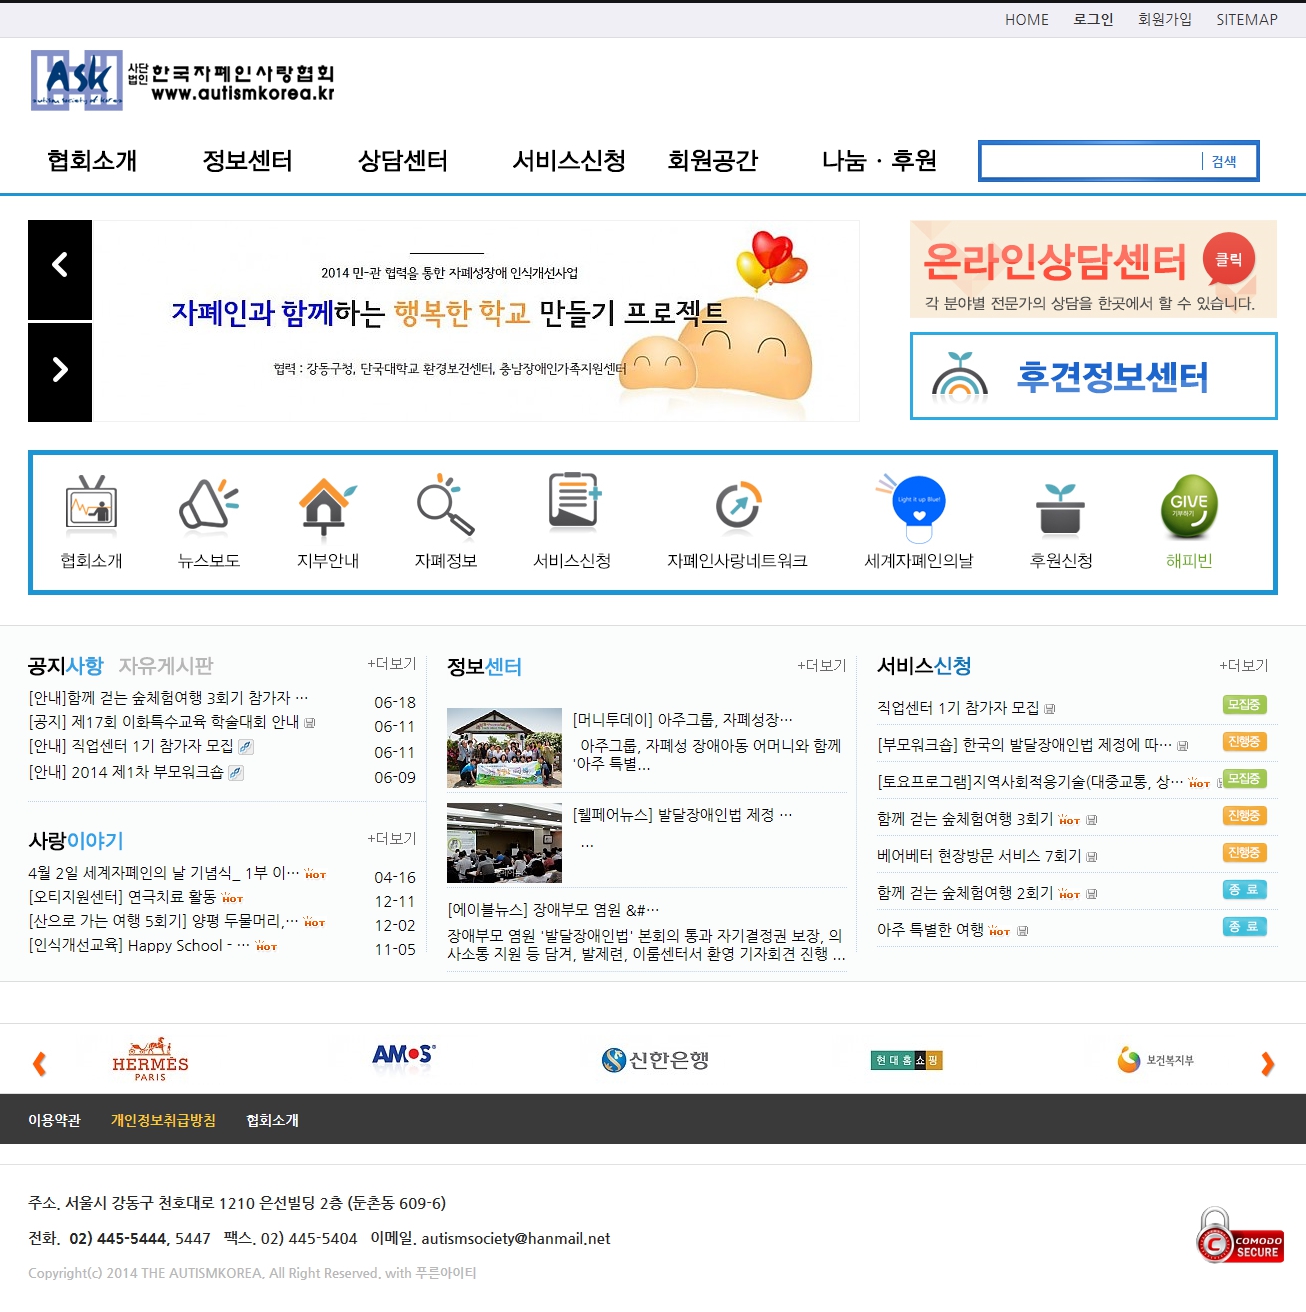The image size is (1306, 1312).
Task: Click the 자폐인사랑네트워크 circular arrow icon
Action: point(738,505)
